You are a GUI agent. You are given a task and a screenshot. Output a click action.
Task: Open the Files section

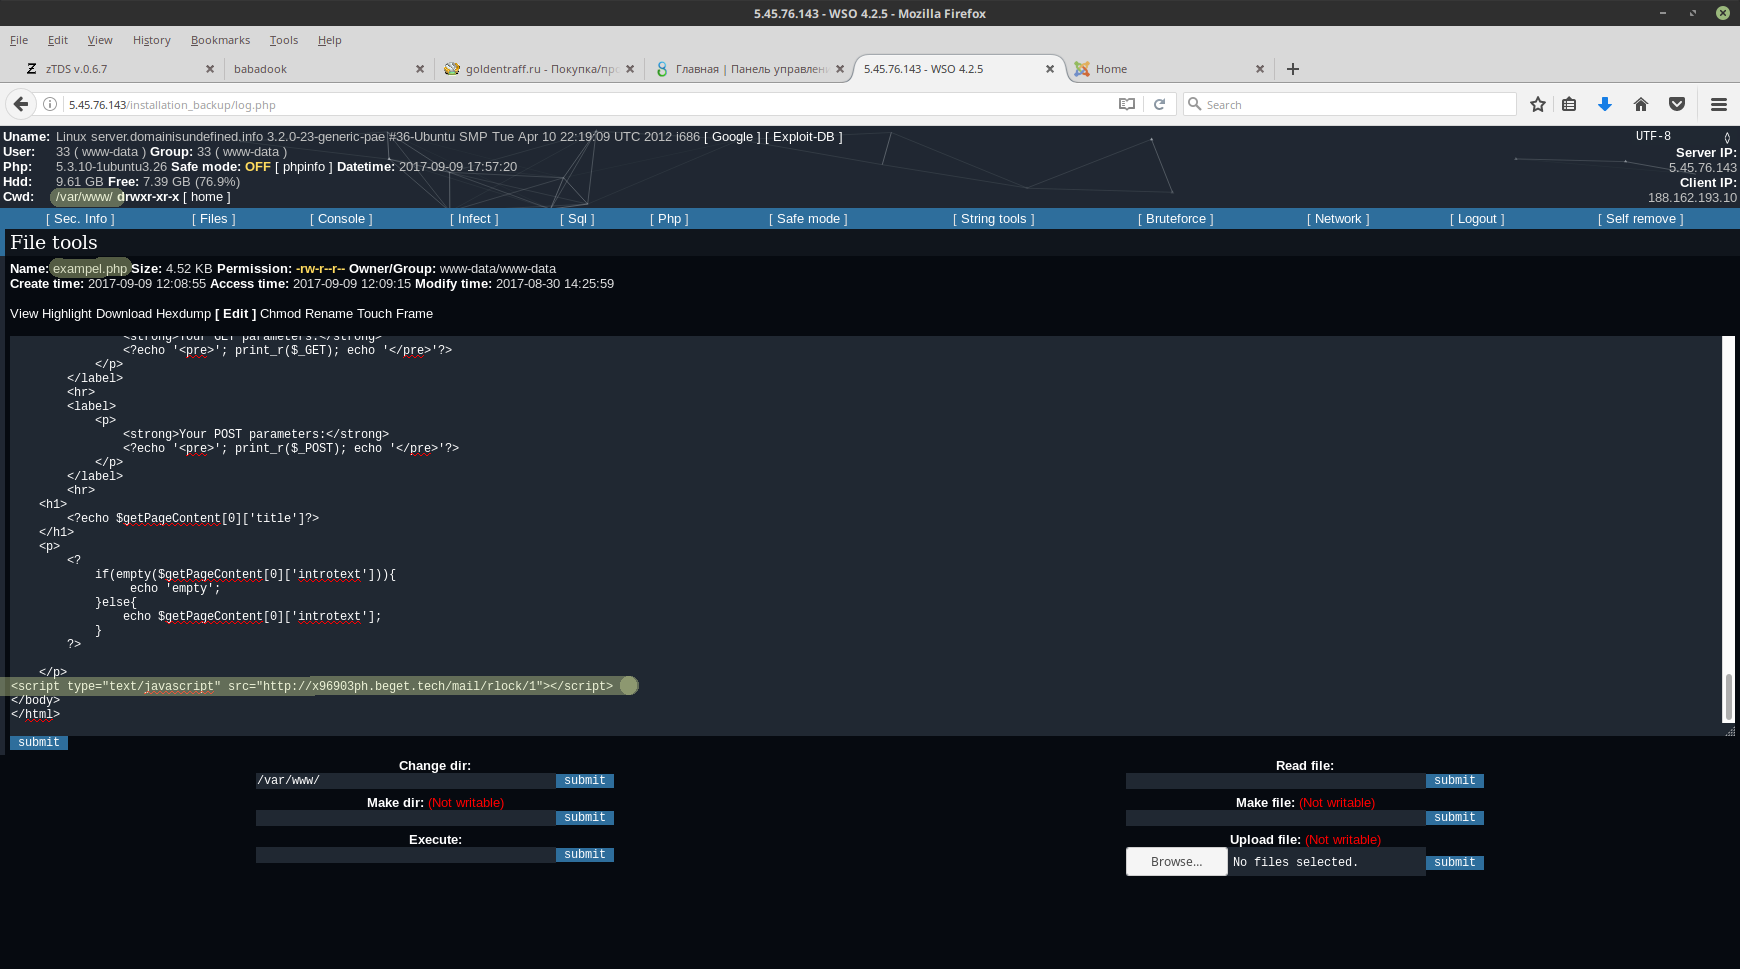[214, 219]
